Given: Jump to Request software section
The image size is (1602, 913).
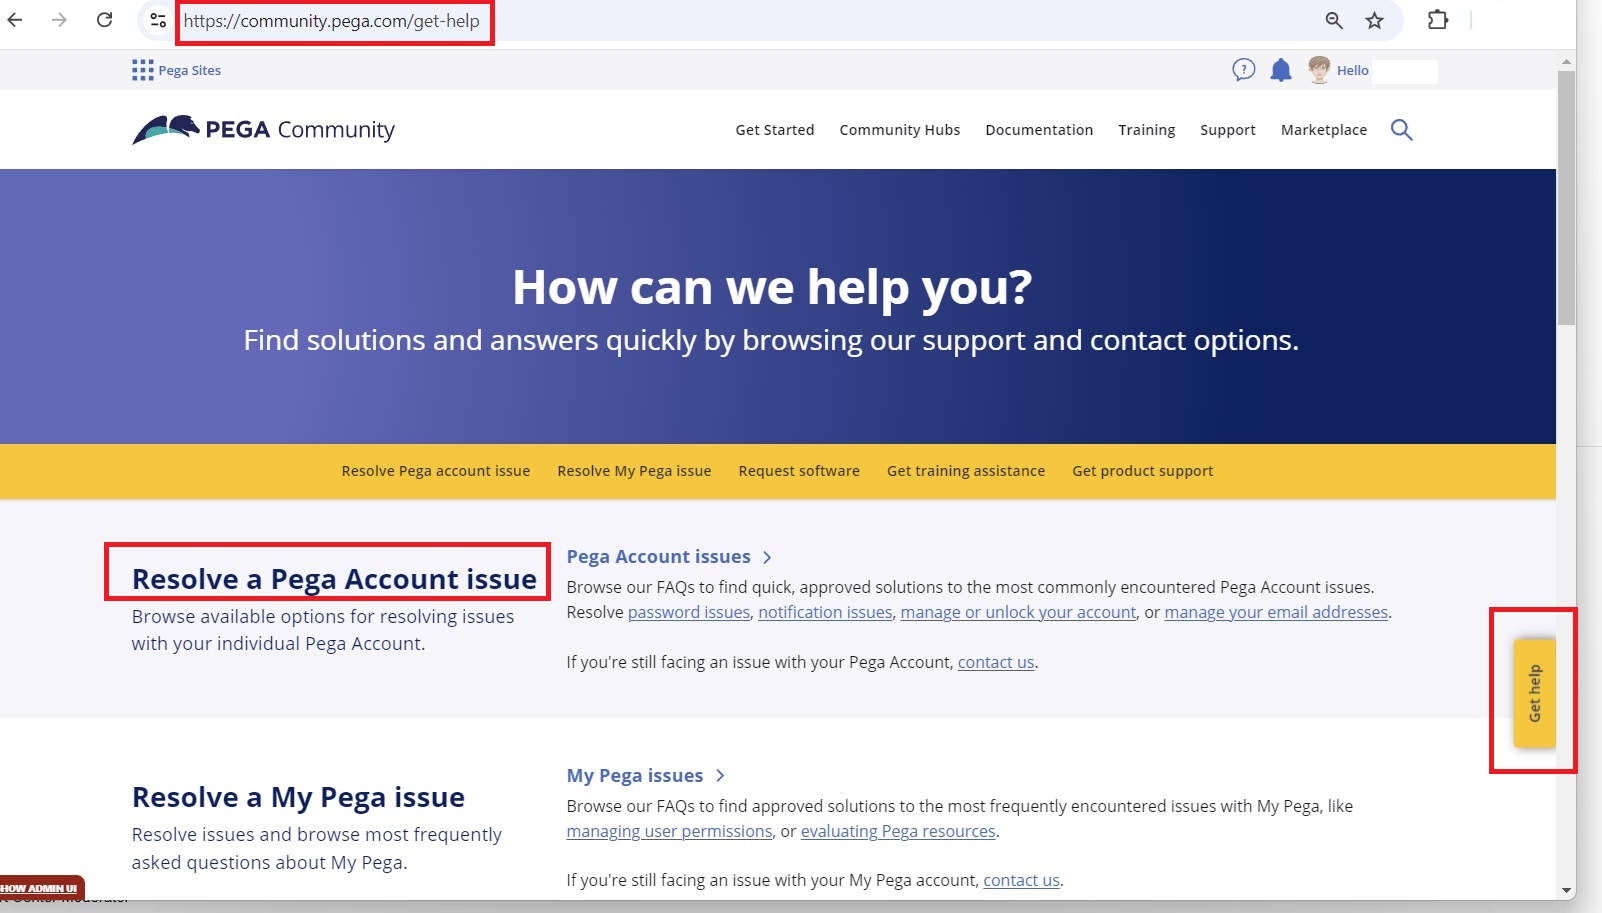Looking at the screenshot, I should point(799,471).
